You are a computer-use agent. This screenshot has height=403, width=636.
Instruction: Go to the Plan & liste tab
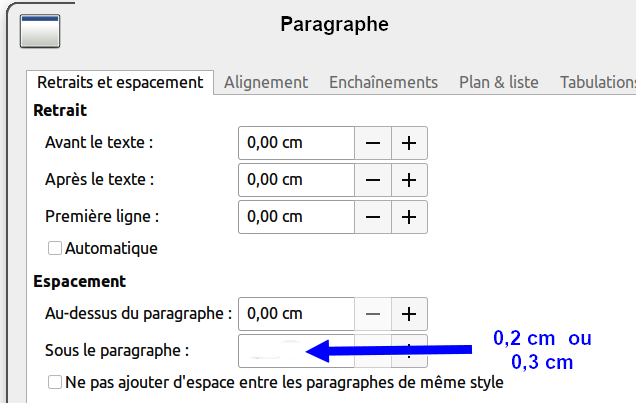coord(498,82)
